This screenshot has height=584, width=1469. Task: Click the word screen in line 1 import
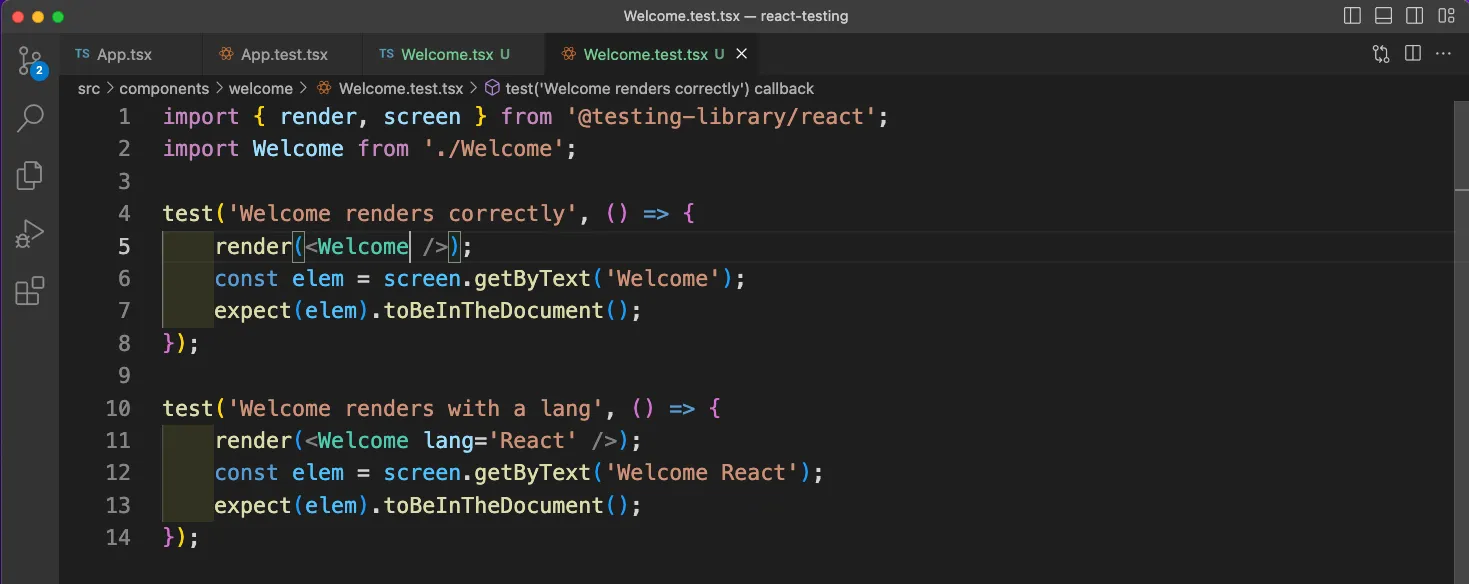pyautogui.click(x=422, y=117)
